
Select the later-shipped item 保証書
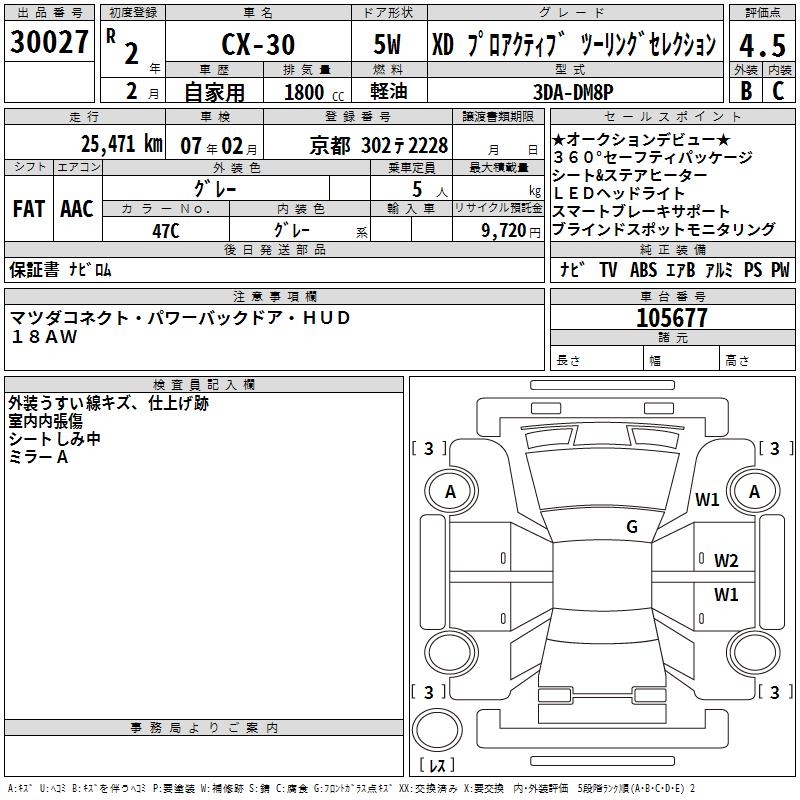pyautogui.click(x=34, y=270)
